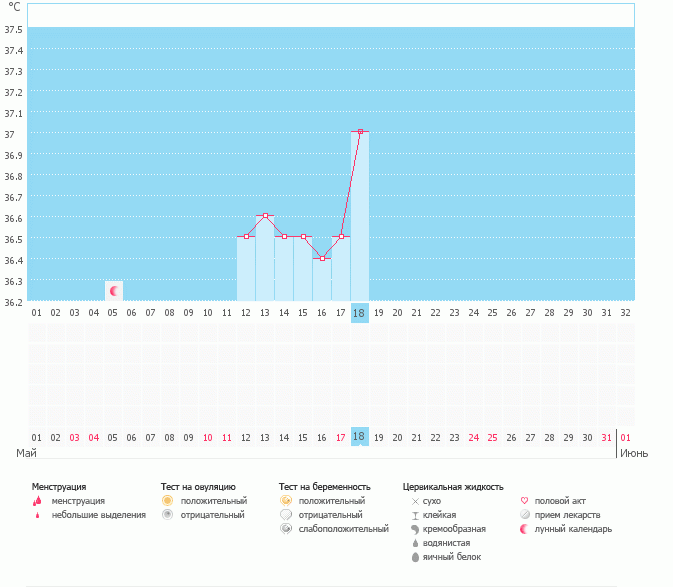Click the сухо cross icon in legend
Image resolution: width=673 pixels, height=587 pixels.
415,501
